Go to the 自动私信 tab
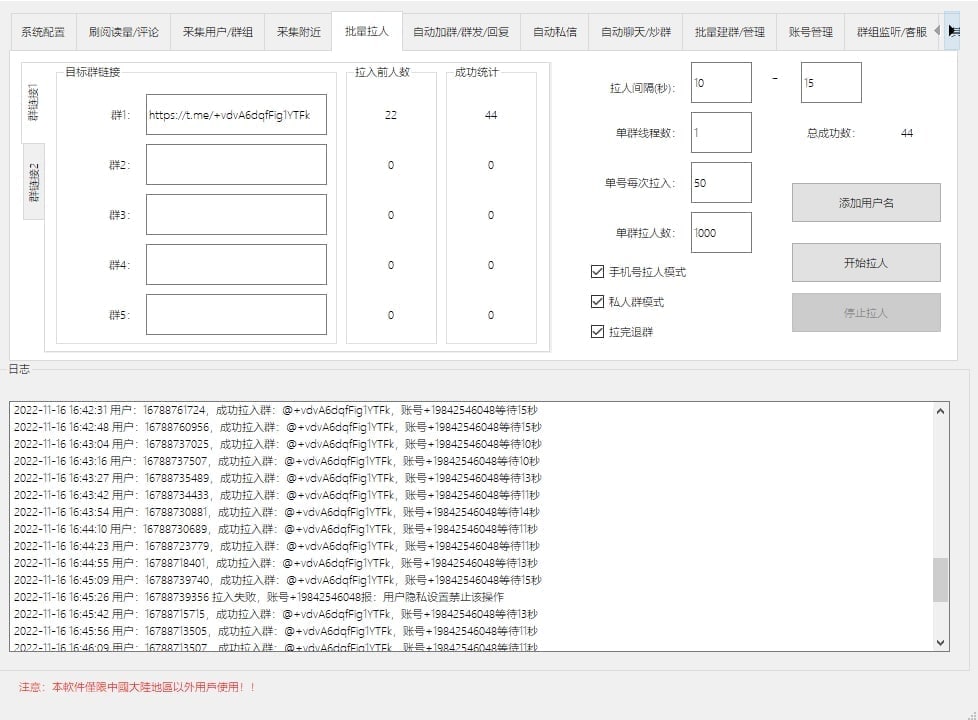This screenshot has width=978, height=720. click(554, 32)
